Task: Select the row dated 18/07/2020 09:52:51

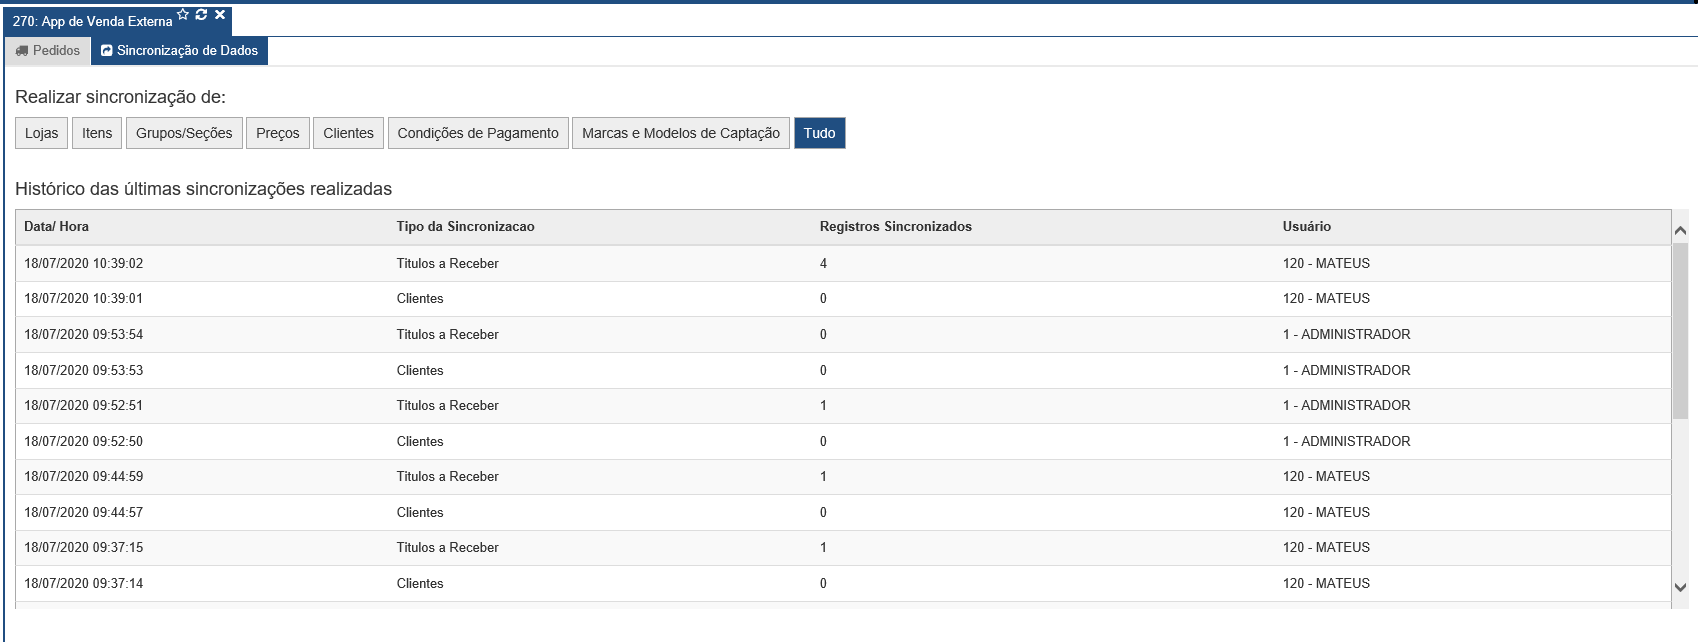Action: tap(843, 406)
